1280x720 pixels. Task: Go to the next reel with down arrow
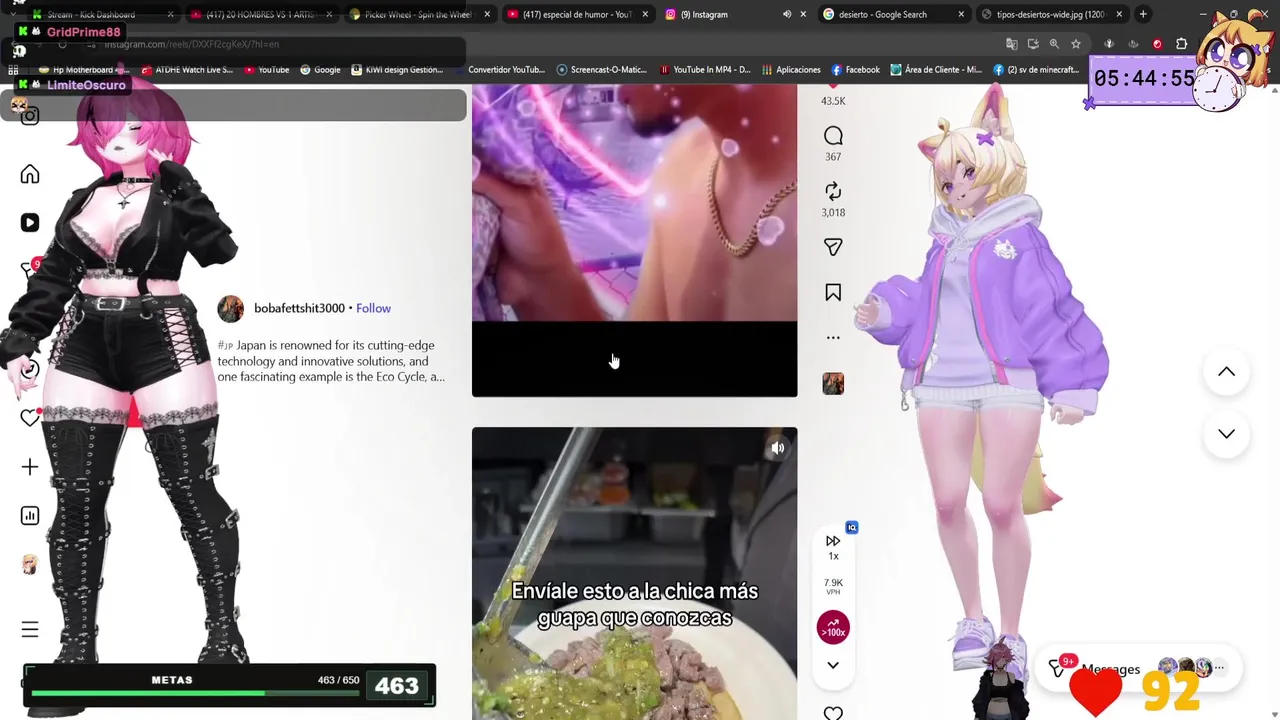click(1226, 434)
